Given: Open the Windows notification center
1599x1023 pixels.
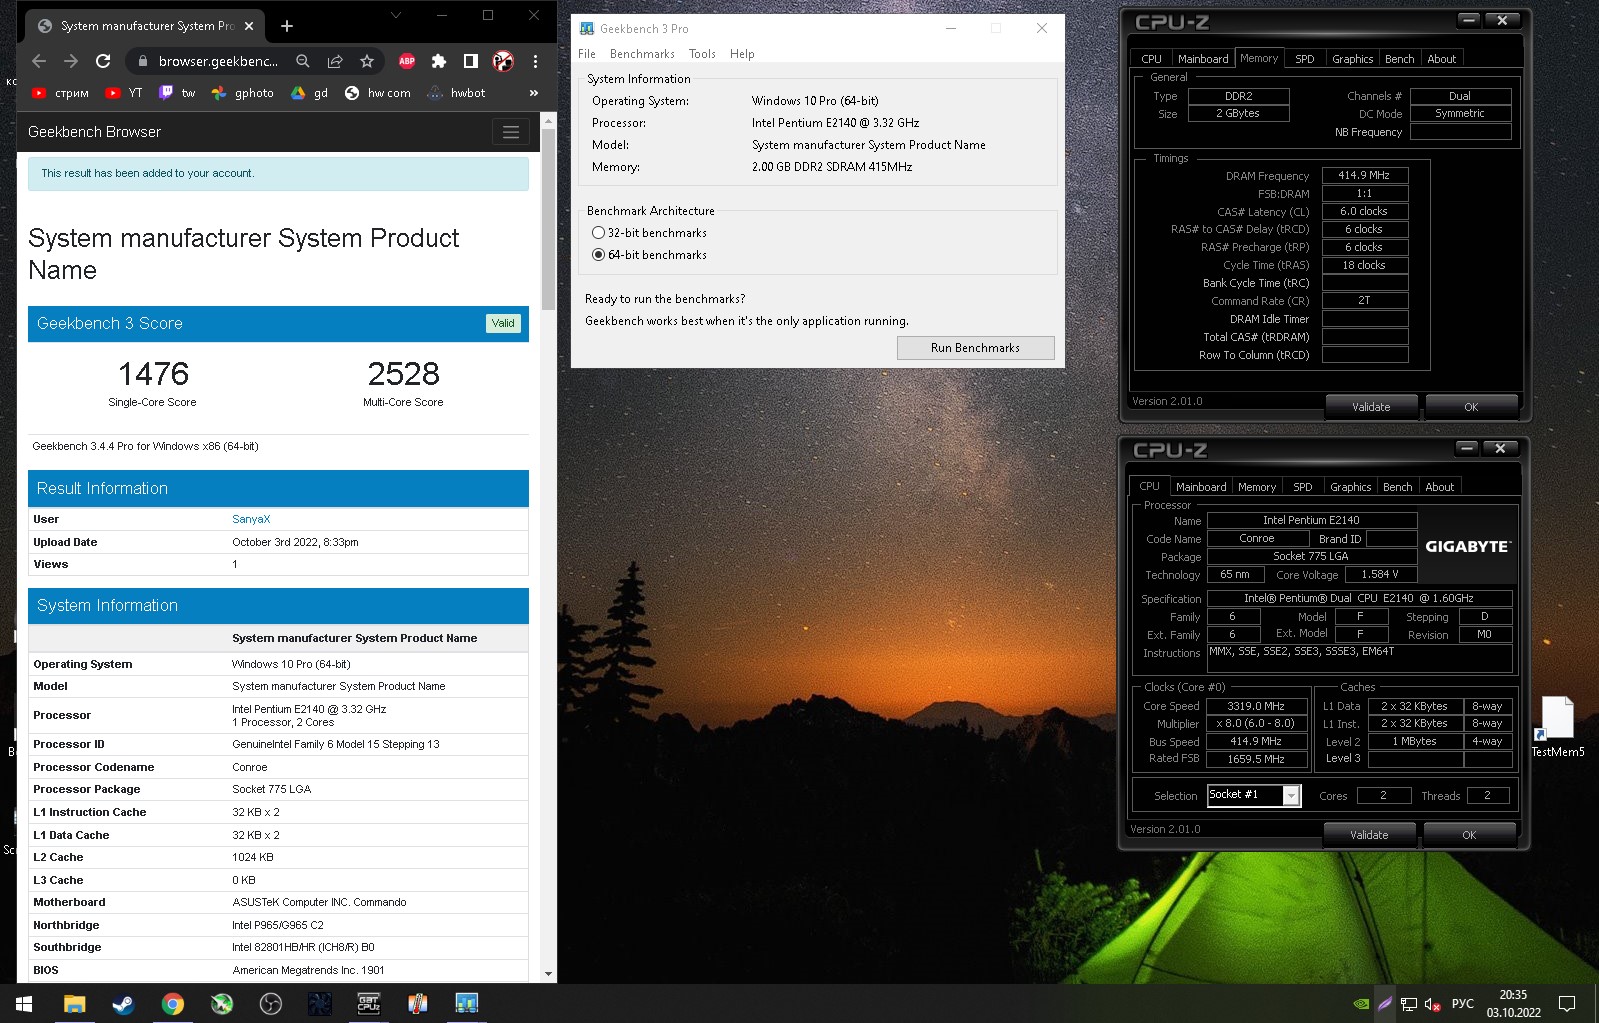Looking at the screenshot, I should point(1567,1003).
